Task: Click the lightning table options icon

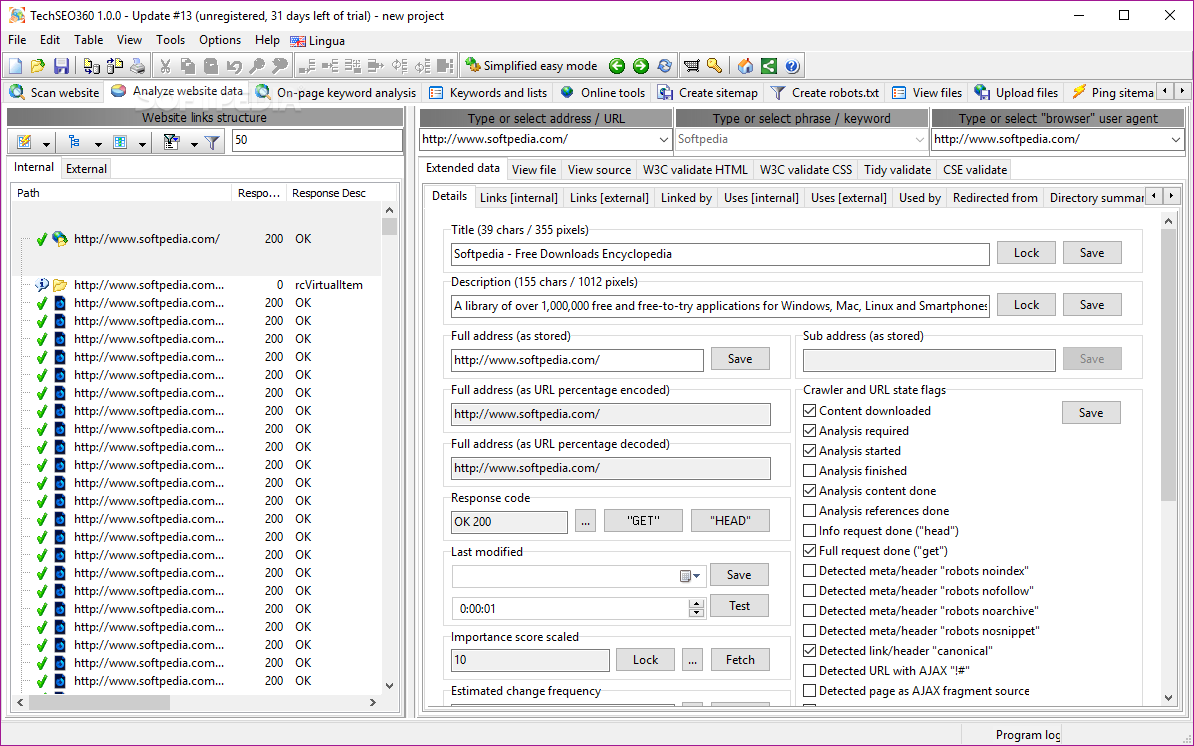Action: (24, 142)
